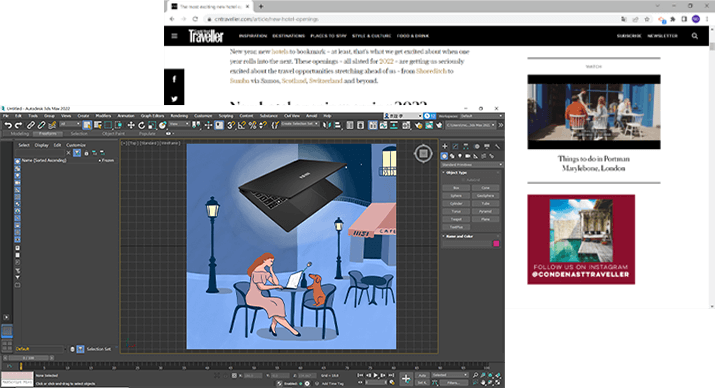Click the Align tool icon
This screenshot has height=388, width=715.
pos(337,125)
